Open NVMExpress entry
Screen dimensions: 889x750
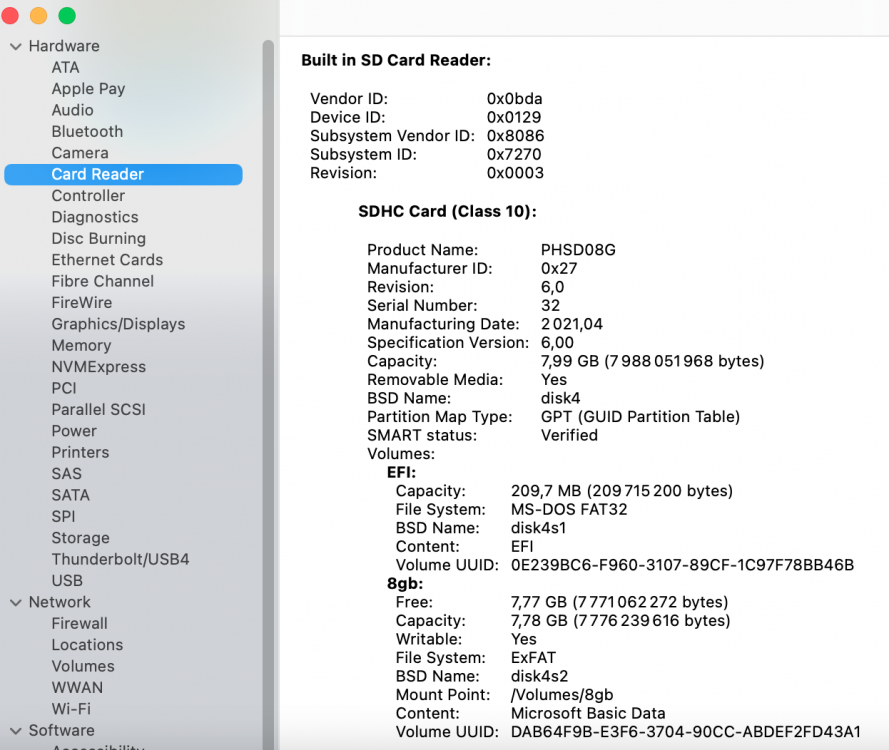pyautogui.click(x=98, y=367)
